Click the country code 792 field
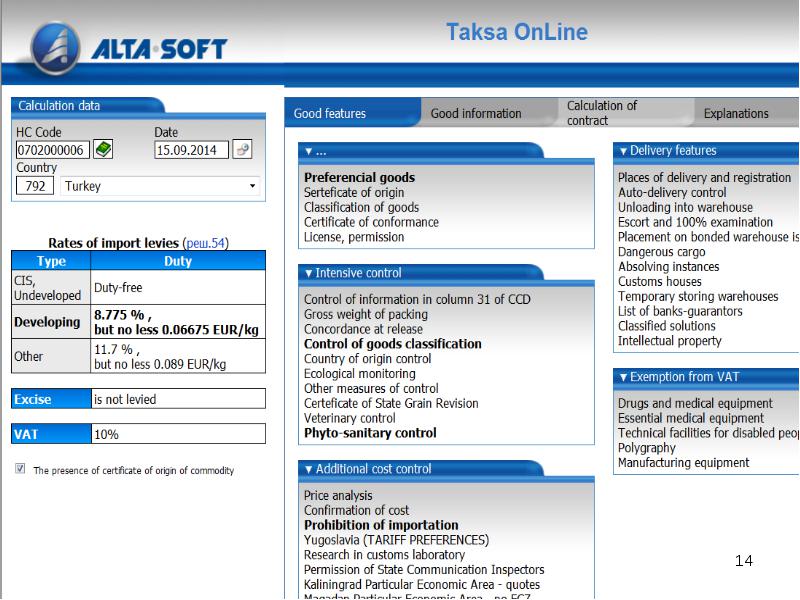The width and height of the screenshot is (800, 600). coord(35,186)
